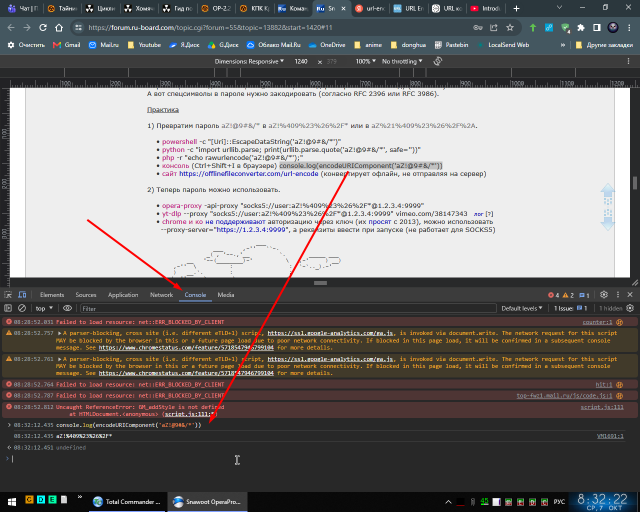Expand hidden bookmarks with the double chevron

point(563,45)
